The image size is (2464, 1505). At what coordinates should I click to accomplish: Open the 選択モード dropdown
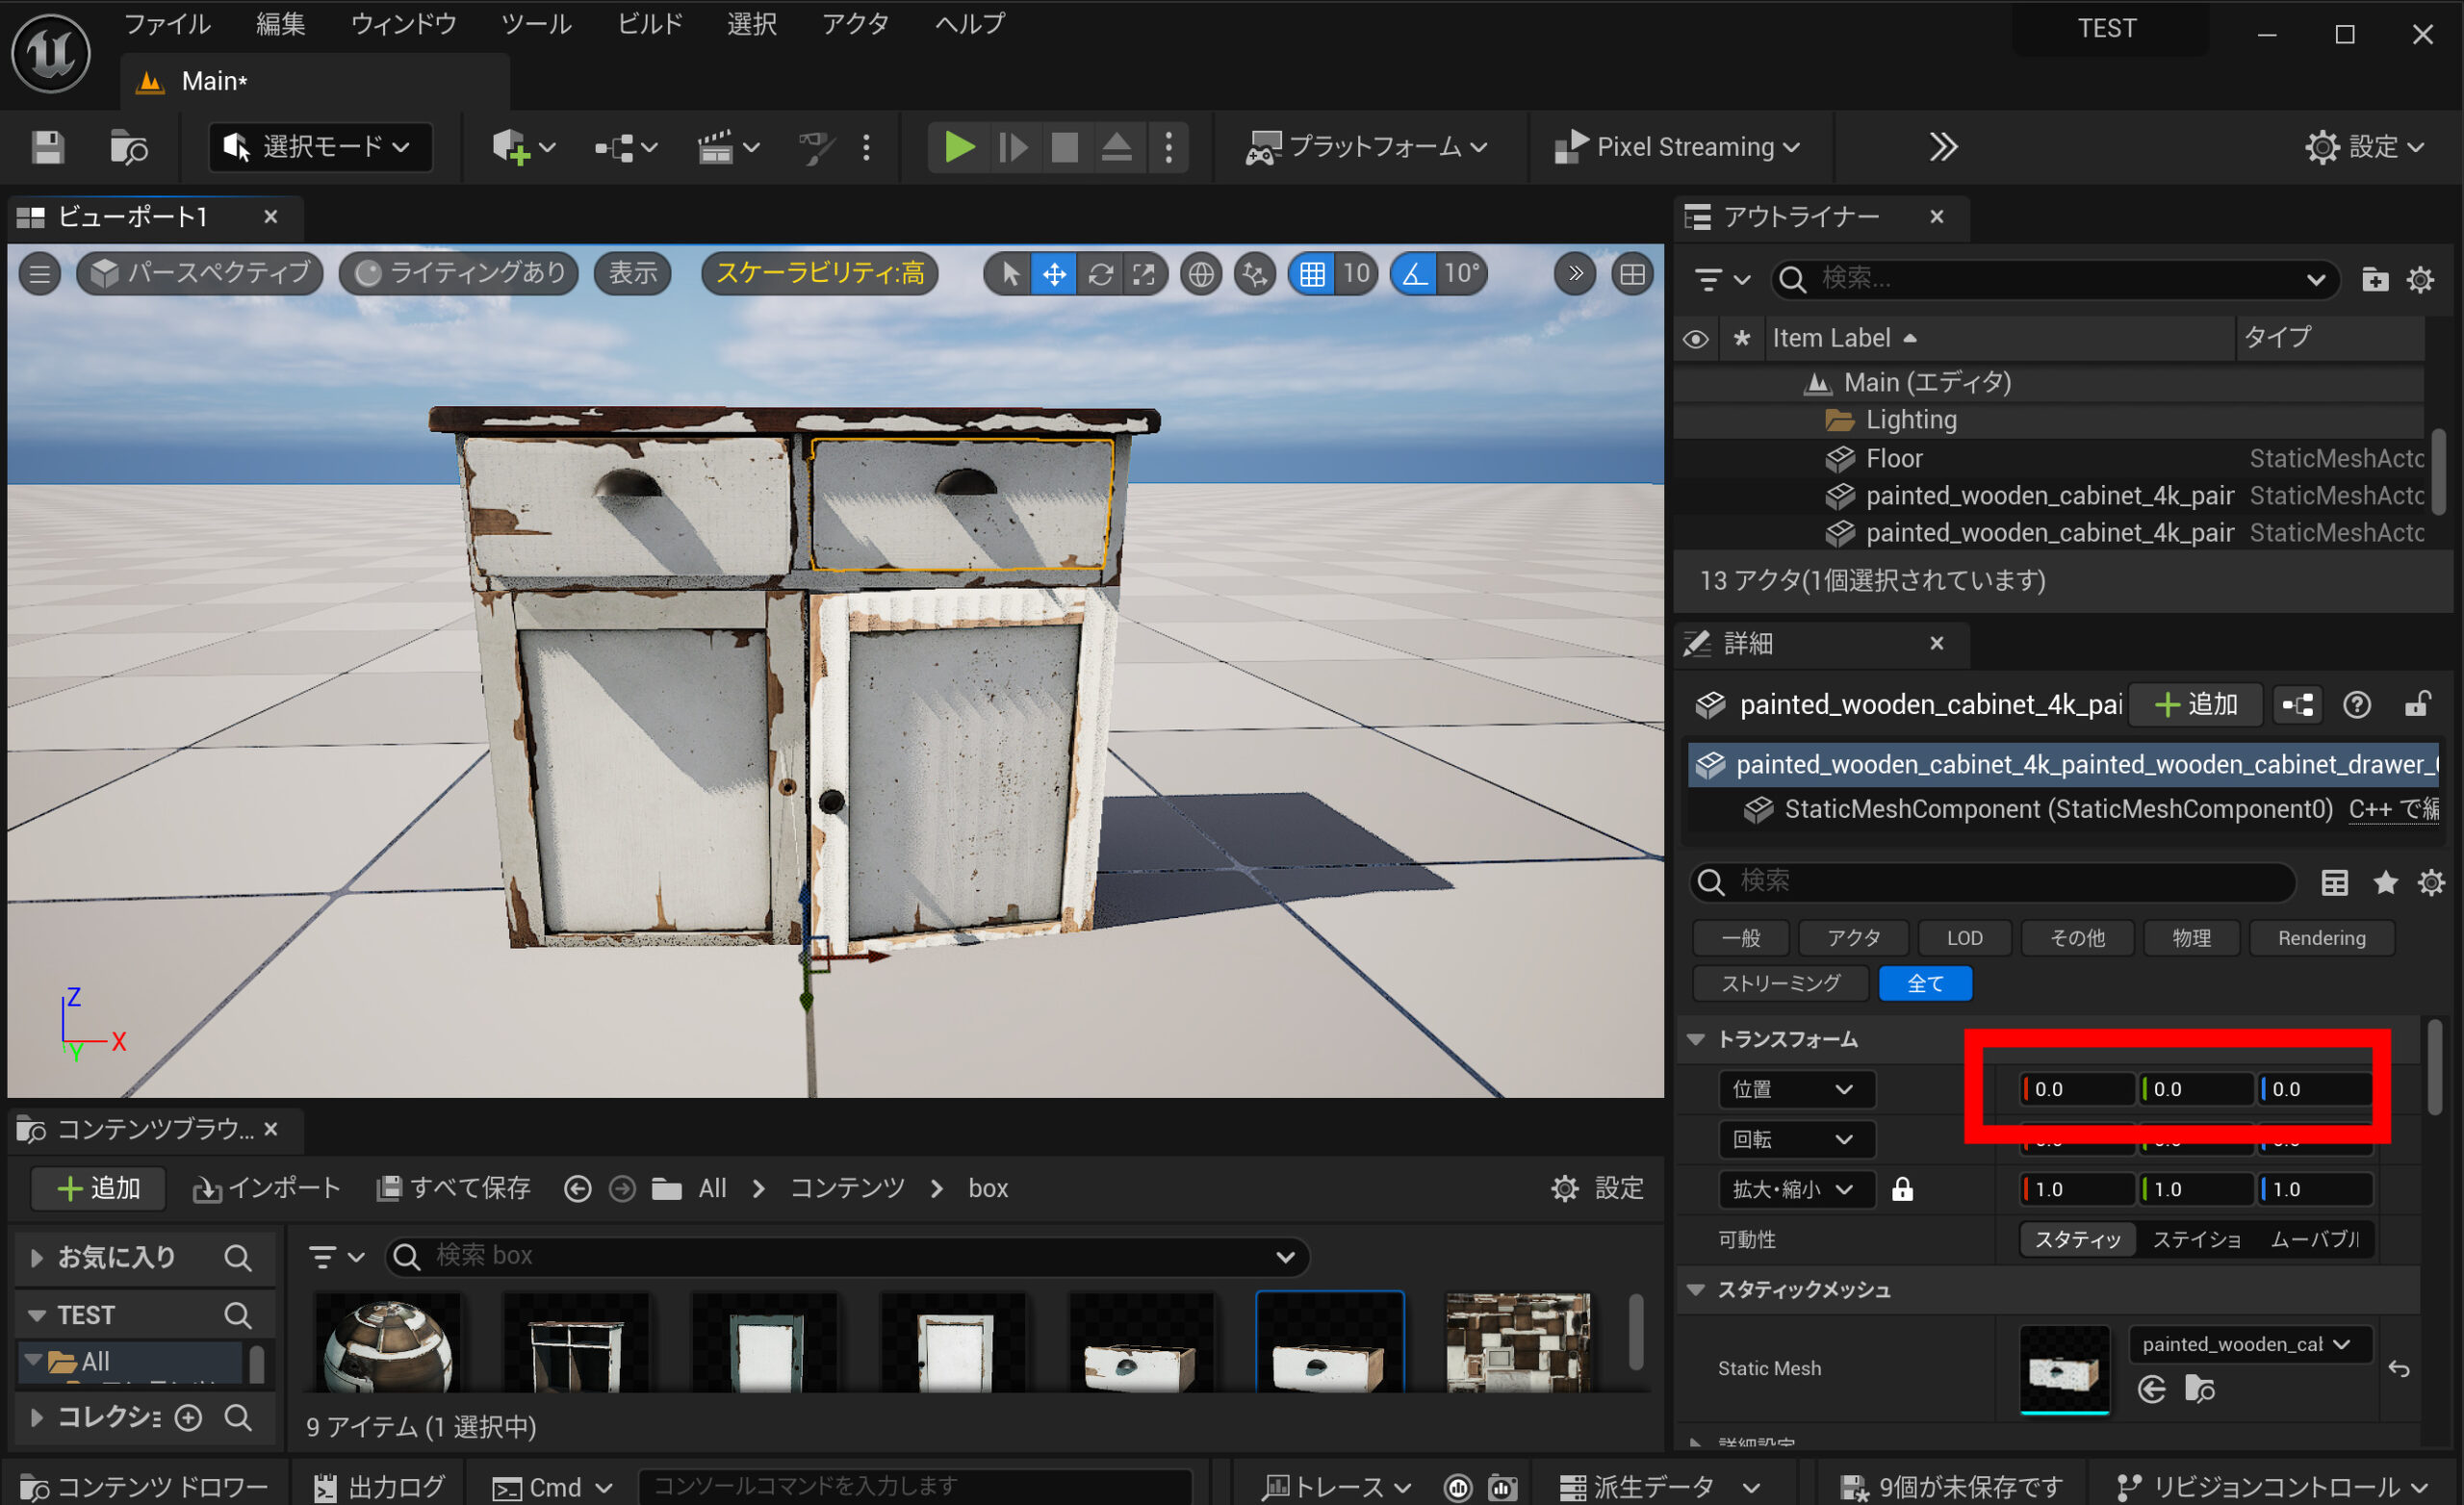click(320, 148)
